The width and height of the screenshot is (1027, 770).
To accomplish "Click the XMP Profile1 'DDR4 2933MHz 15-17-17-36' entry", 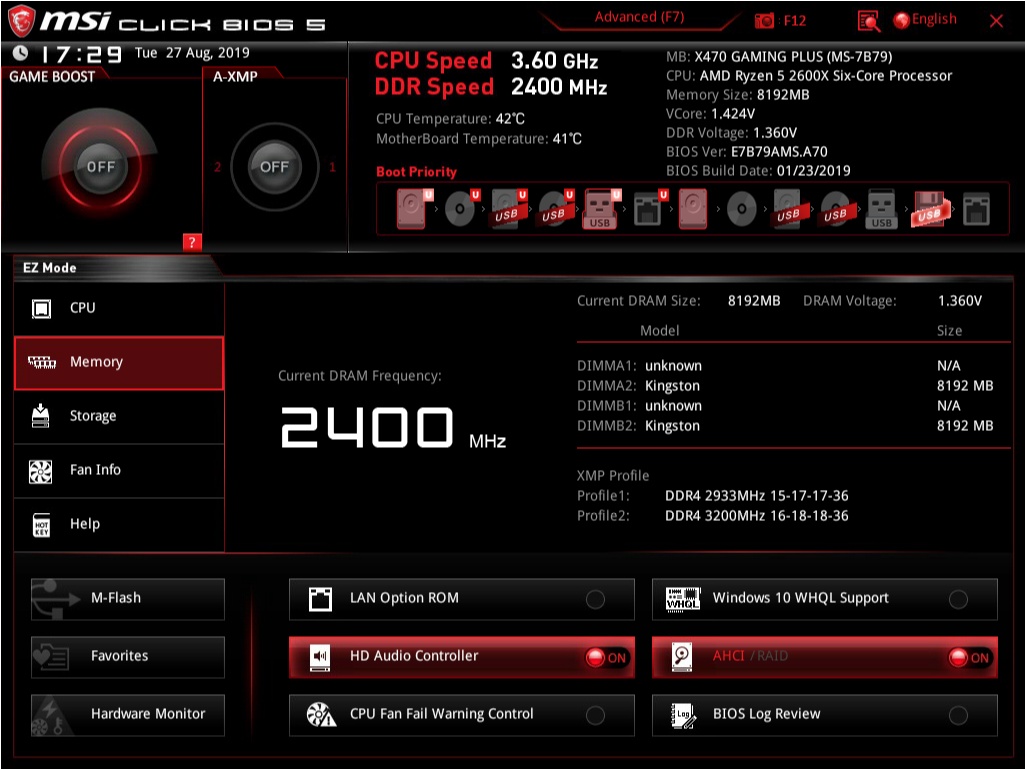I will tap(756, 496).
